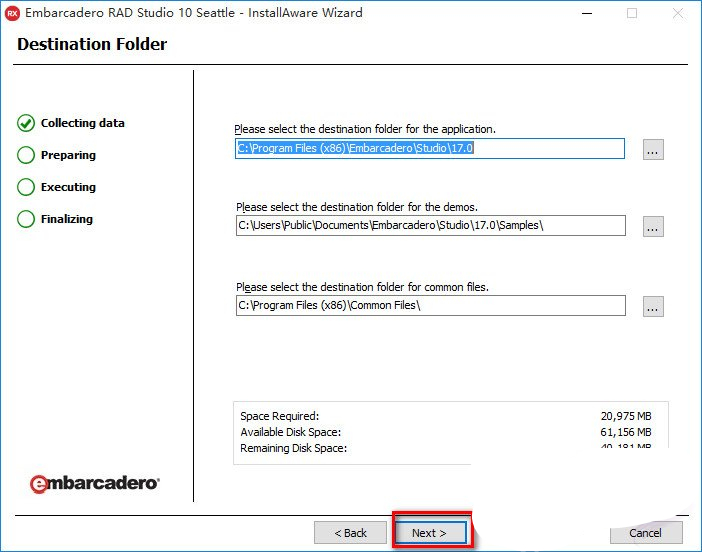Browse for the common files folder
The height and width of the screenshot is (552, 702).
pos(653,306)
